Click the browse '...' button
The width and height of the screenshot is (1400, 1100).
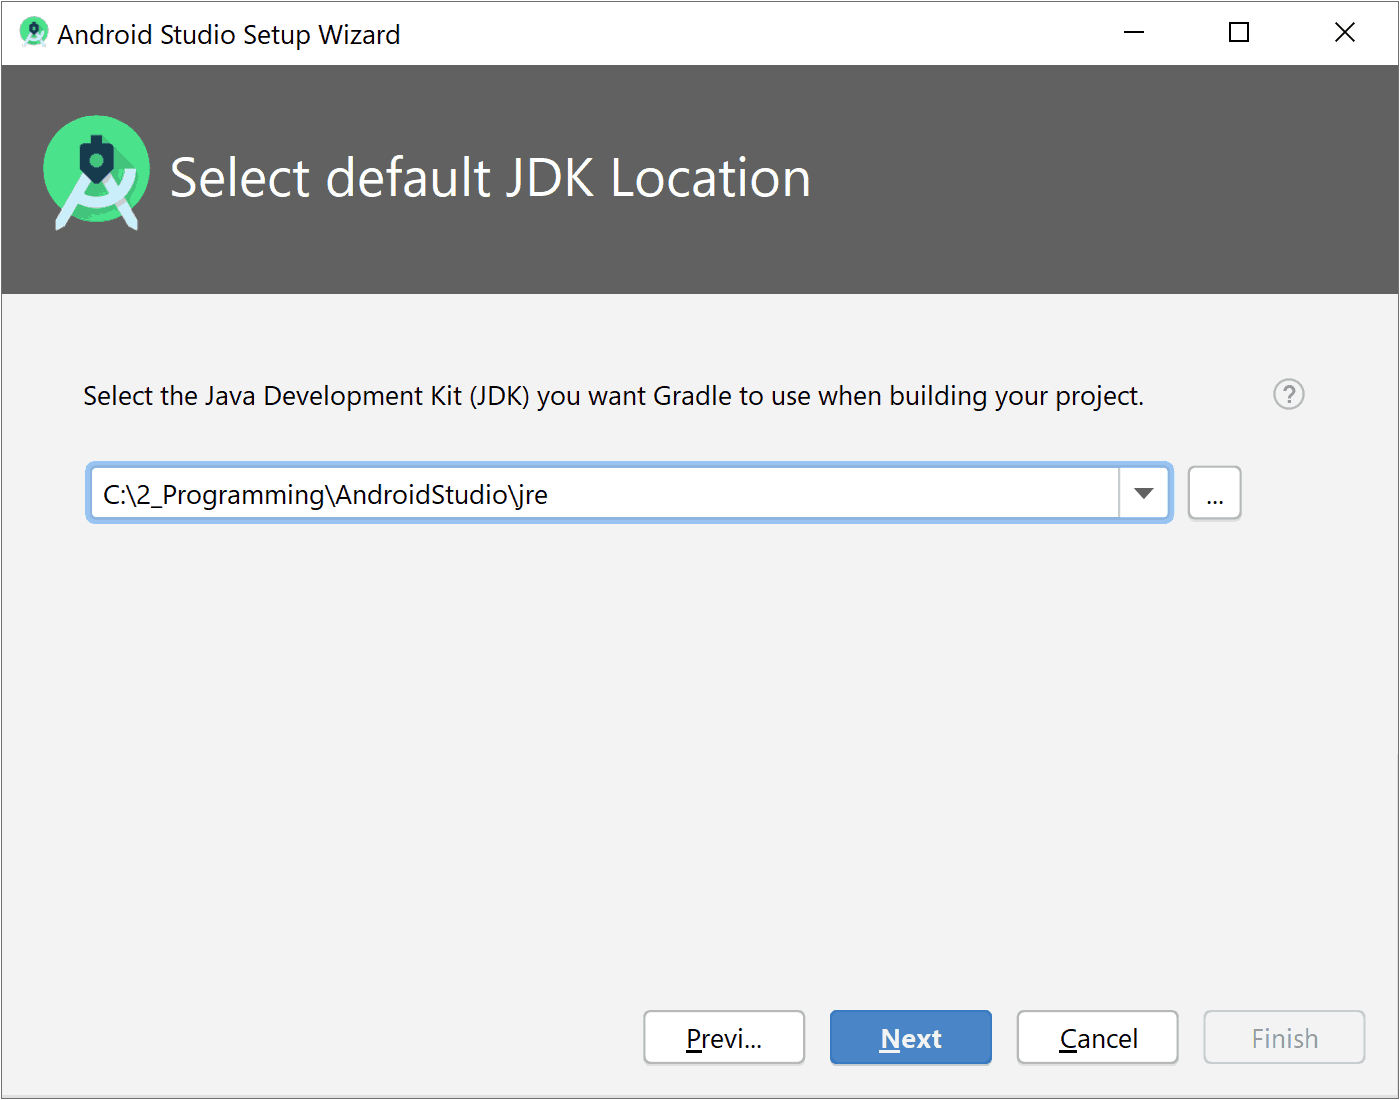click(1214, 493)
